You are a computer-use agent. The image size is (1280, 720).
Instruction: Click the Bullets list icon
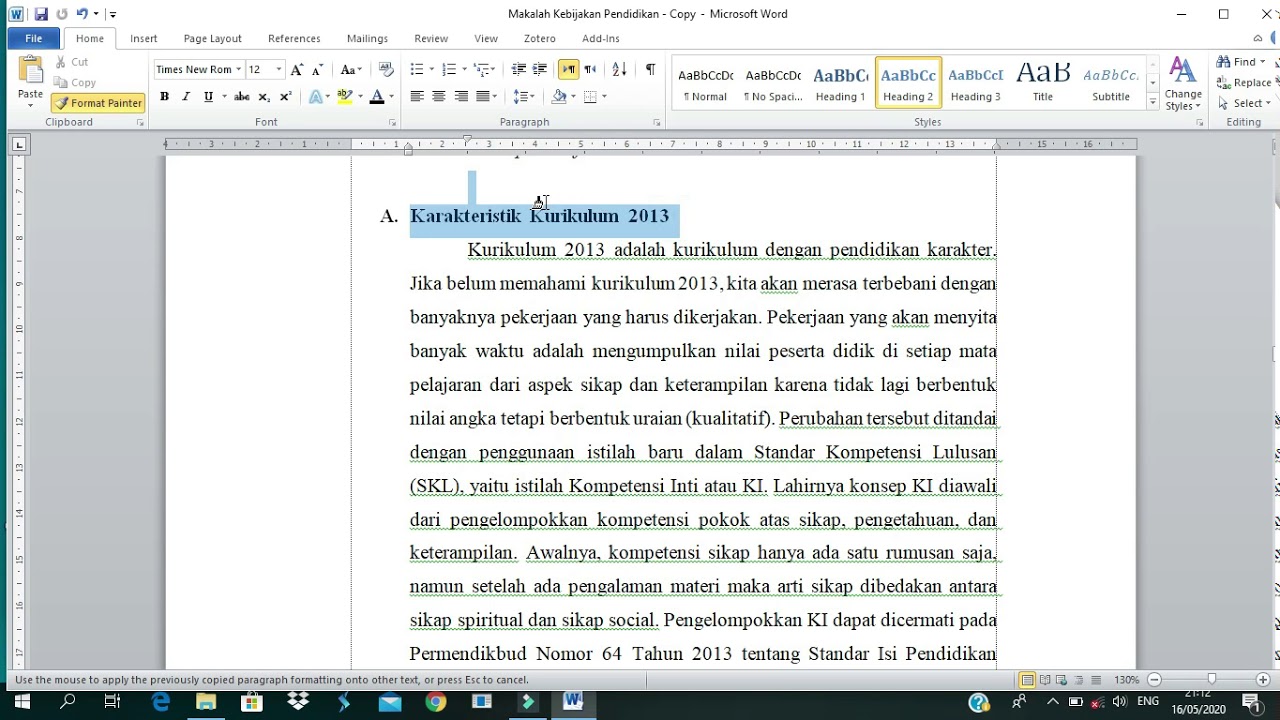point(416,70)
